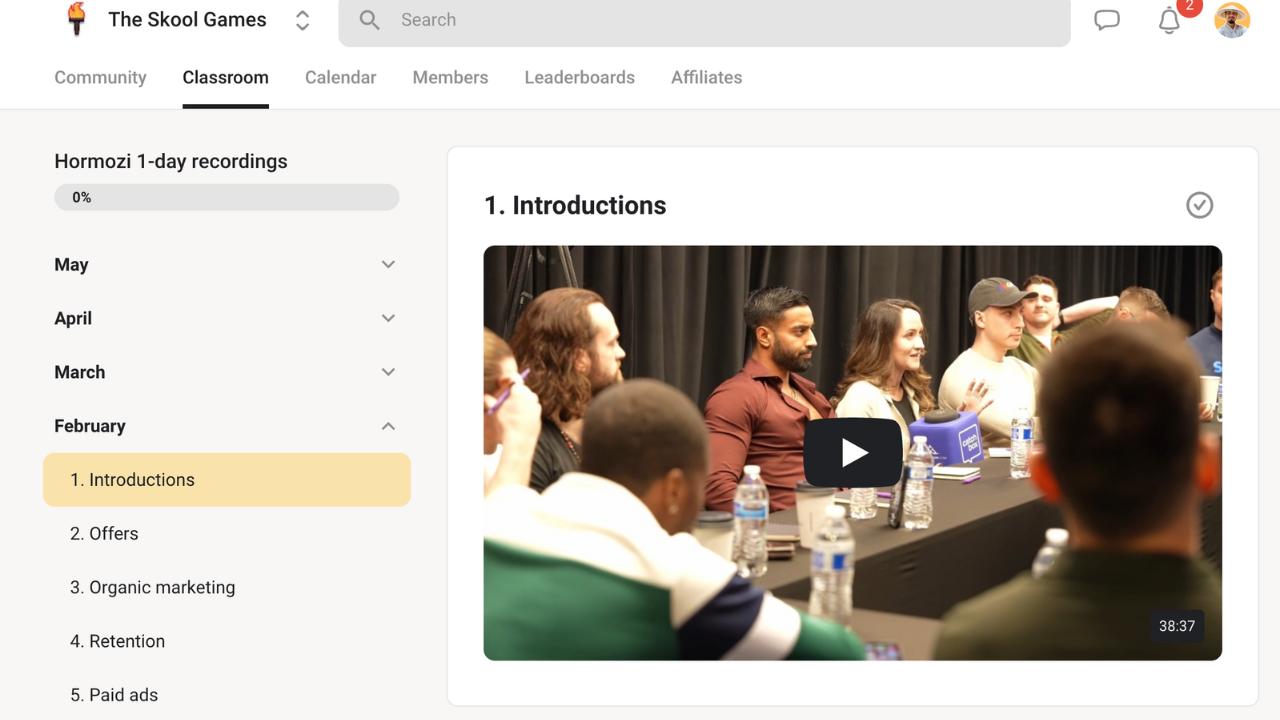
Task: Click The Skool Games community name
Action: point(187,20)
